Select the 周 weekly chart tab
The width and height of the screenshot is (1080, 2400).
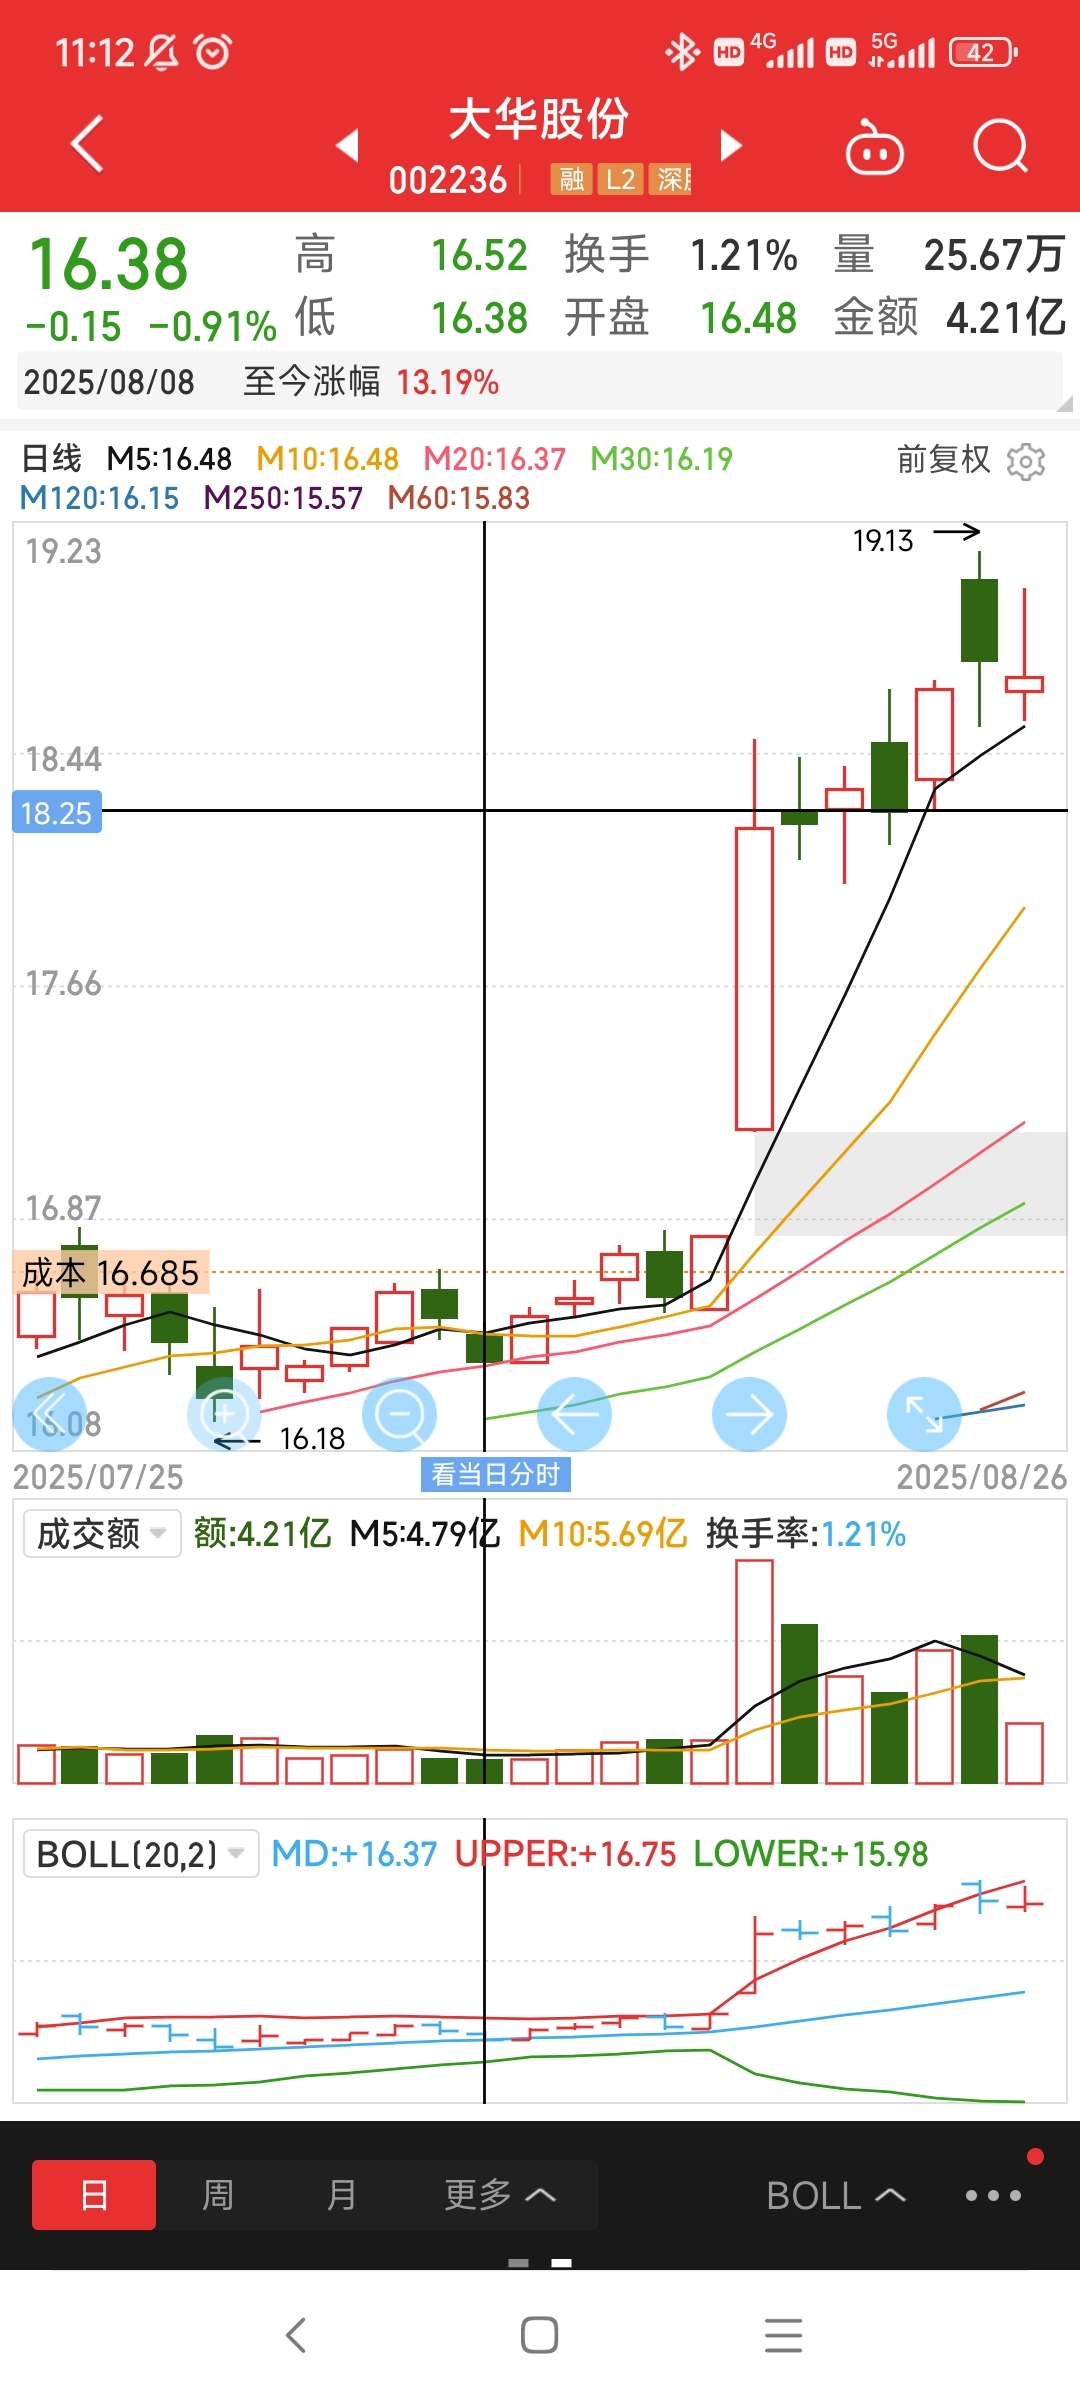pos(218,2195)
